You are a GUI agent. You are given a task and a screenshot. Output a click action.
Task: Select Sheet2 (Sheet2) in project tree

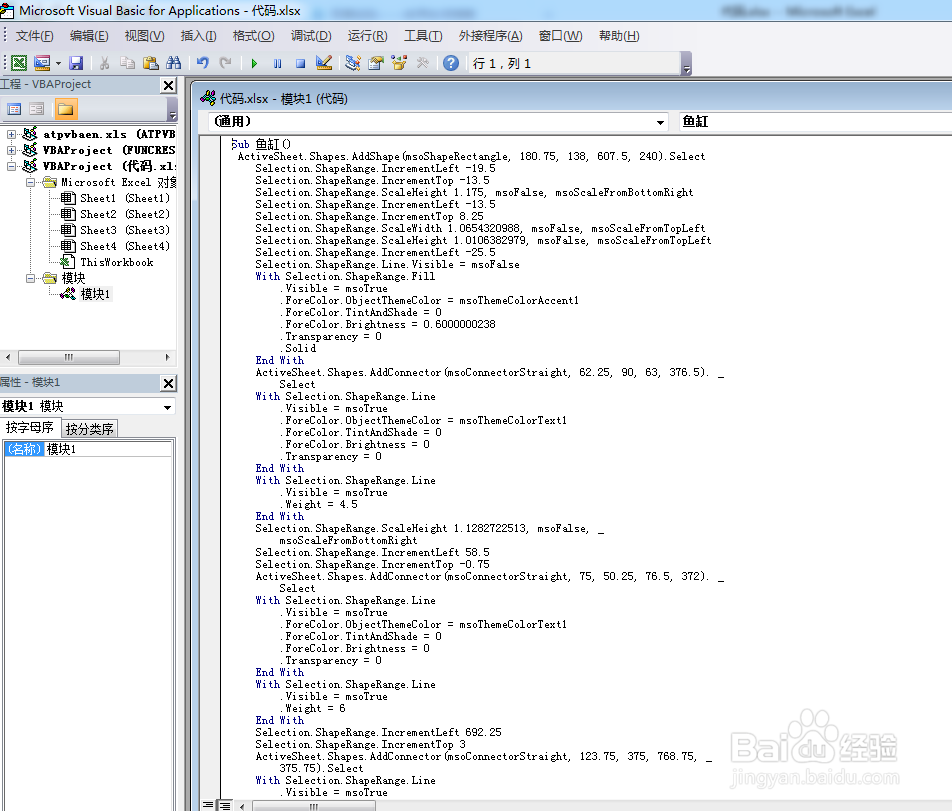tap(124, 214)
